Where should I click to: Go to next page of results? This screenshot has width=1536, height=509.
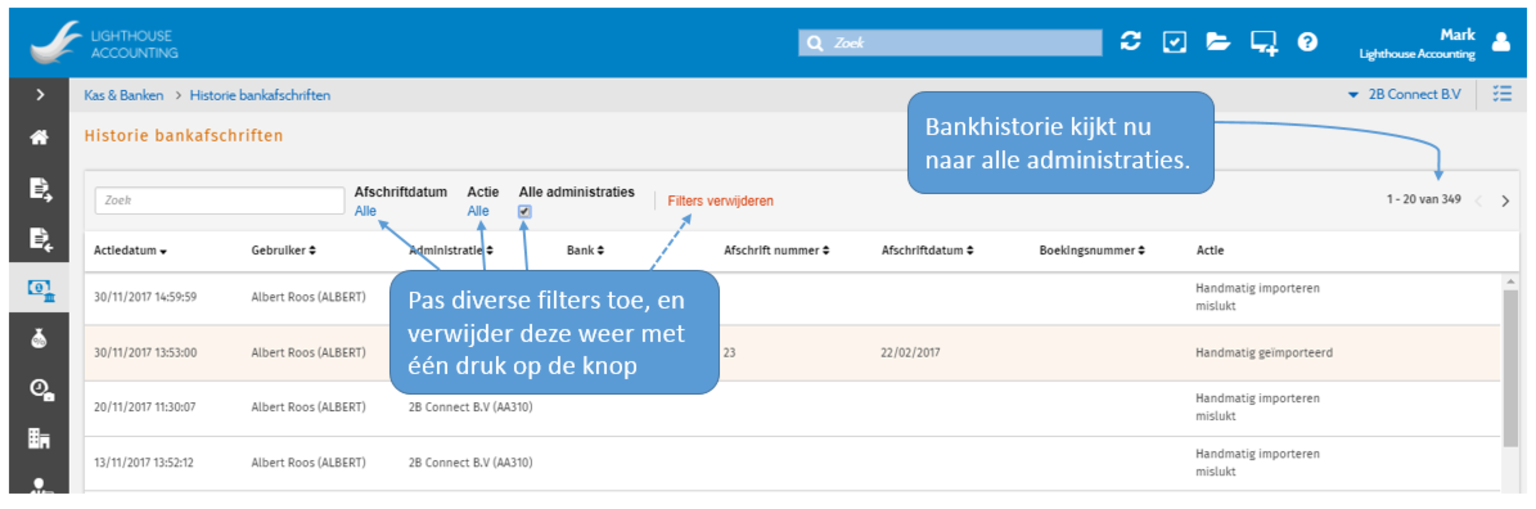click(x=1505, y=201)
